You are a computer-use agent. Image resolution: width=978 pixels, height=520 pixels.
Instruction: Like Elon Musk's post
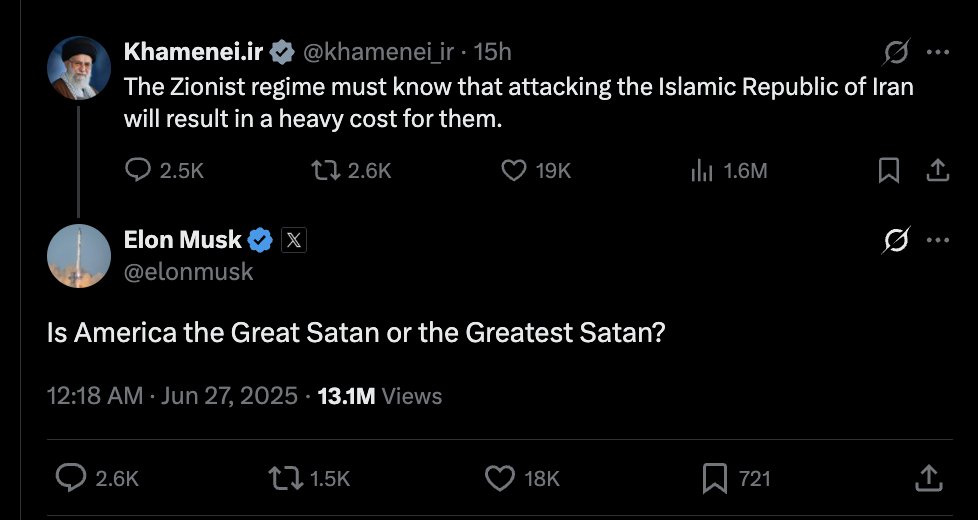[499, 479]
